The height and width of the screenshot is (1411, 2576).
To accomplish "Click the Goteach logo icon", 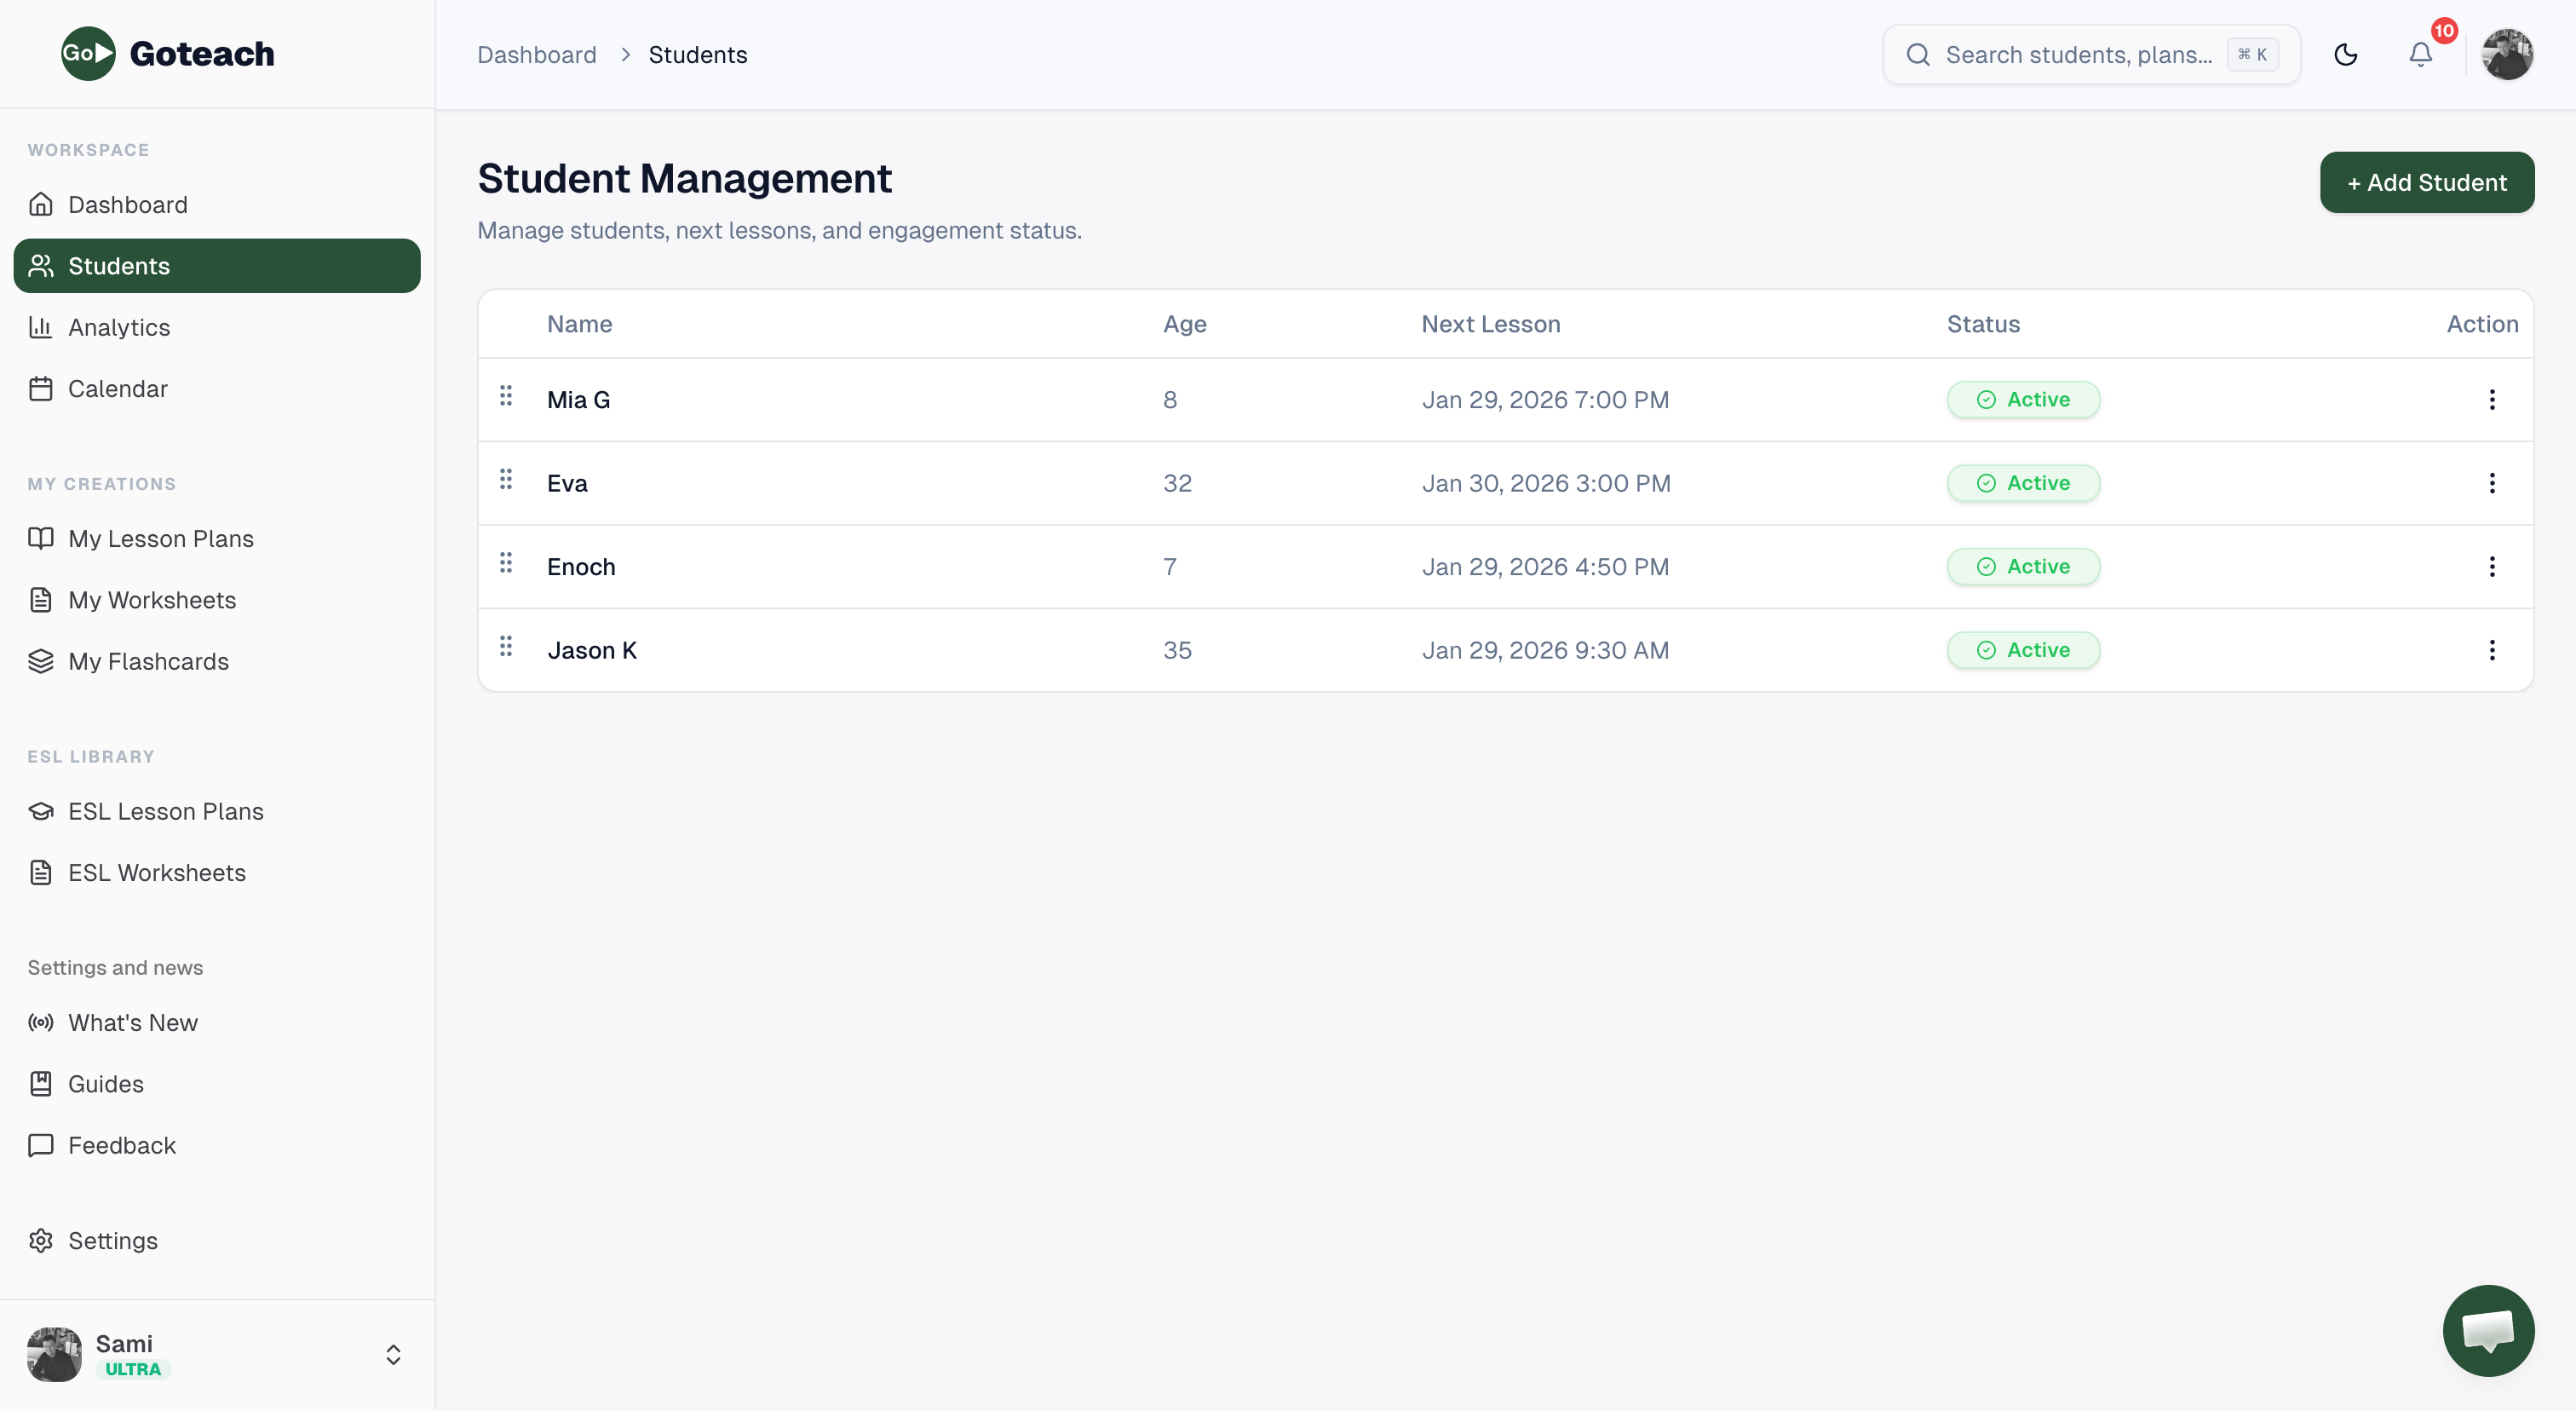I will [x=88, y=54].
